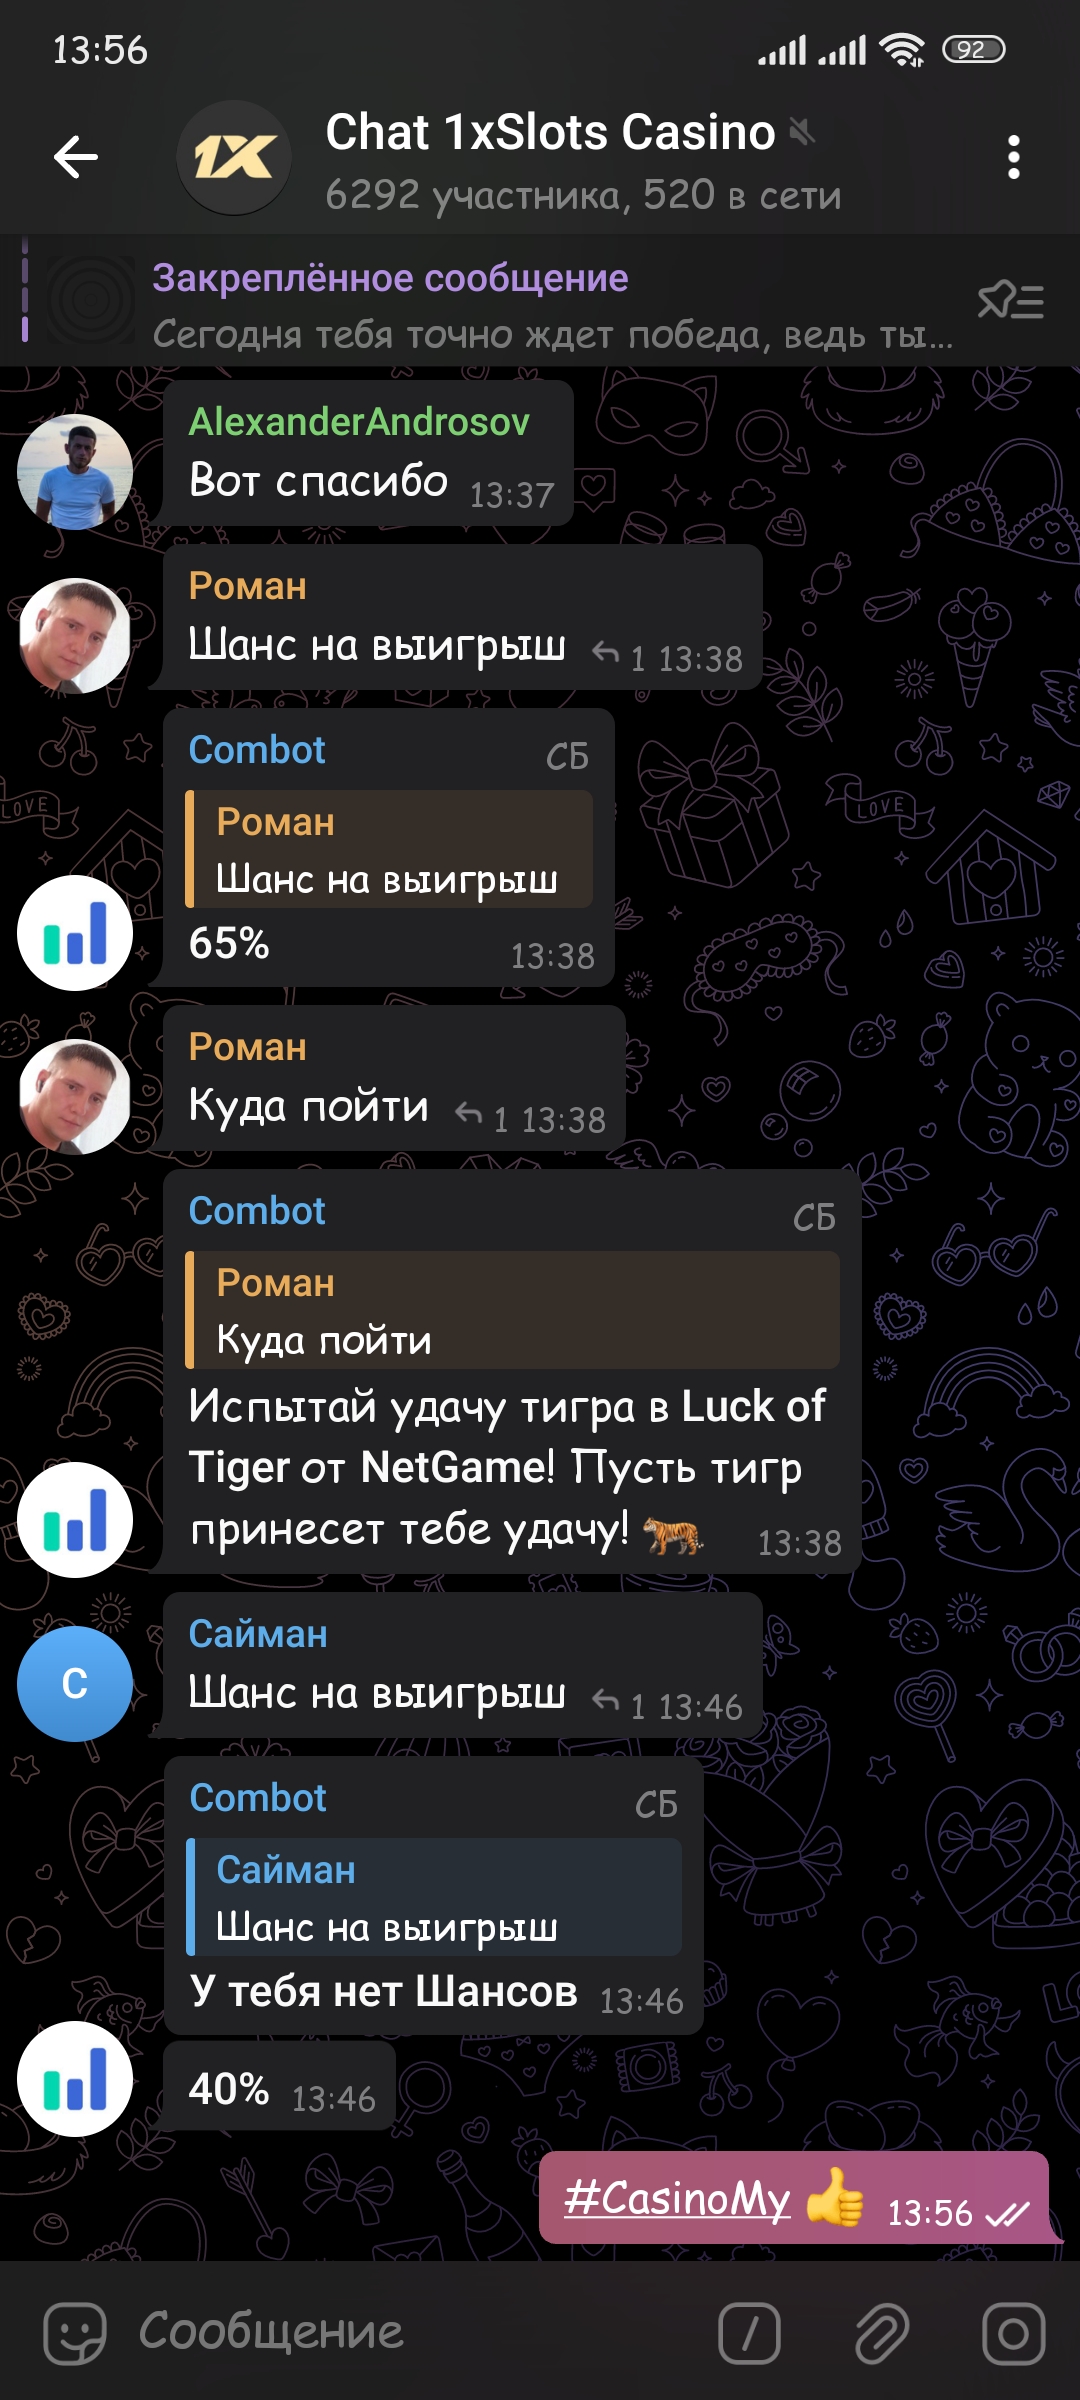Screen dimensions: 1080x2400
Task: Tap the Сайман avatar with letter C
Action: 75,1683
